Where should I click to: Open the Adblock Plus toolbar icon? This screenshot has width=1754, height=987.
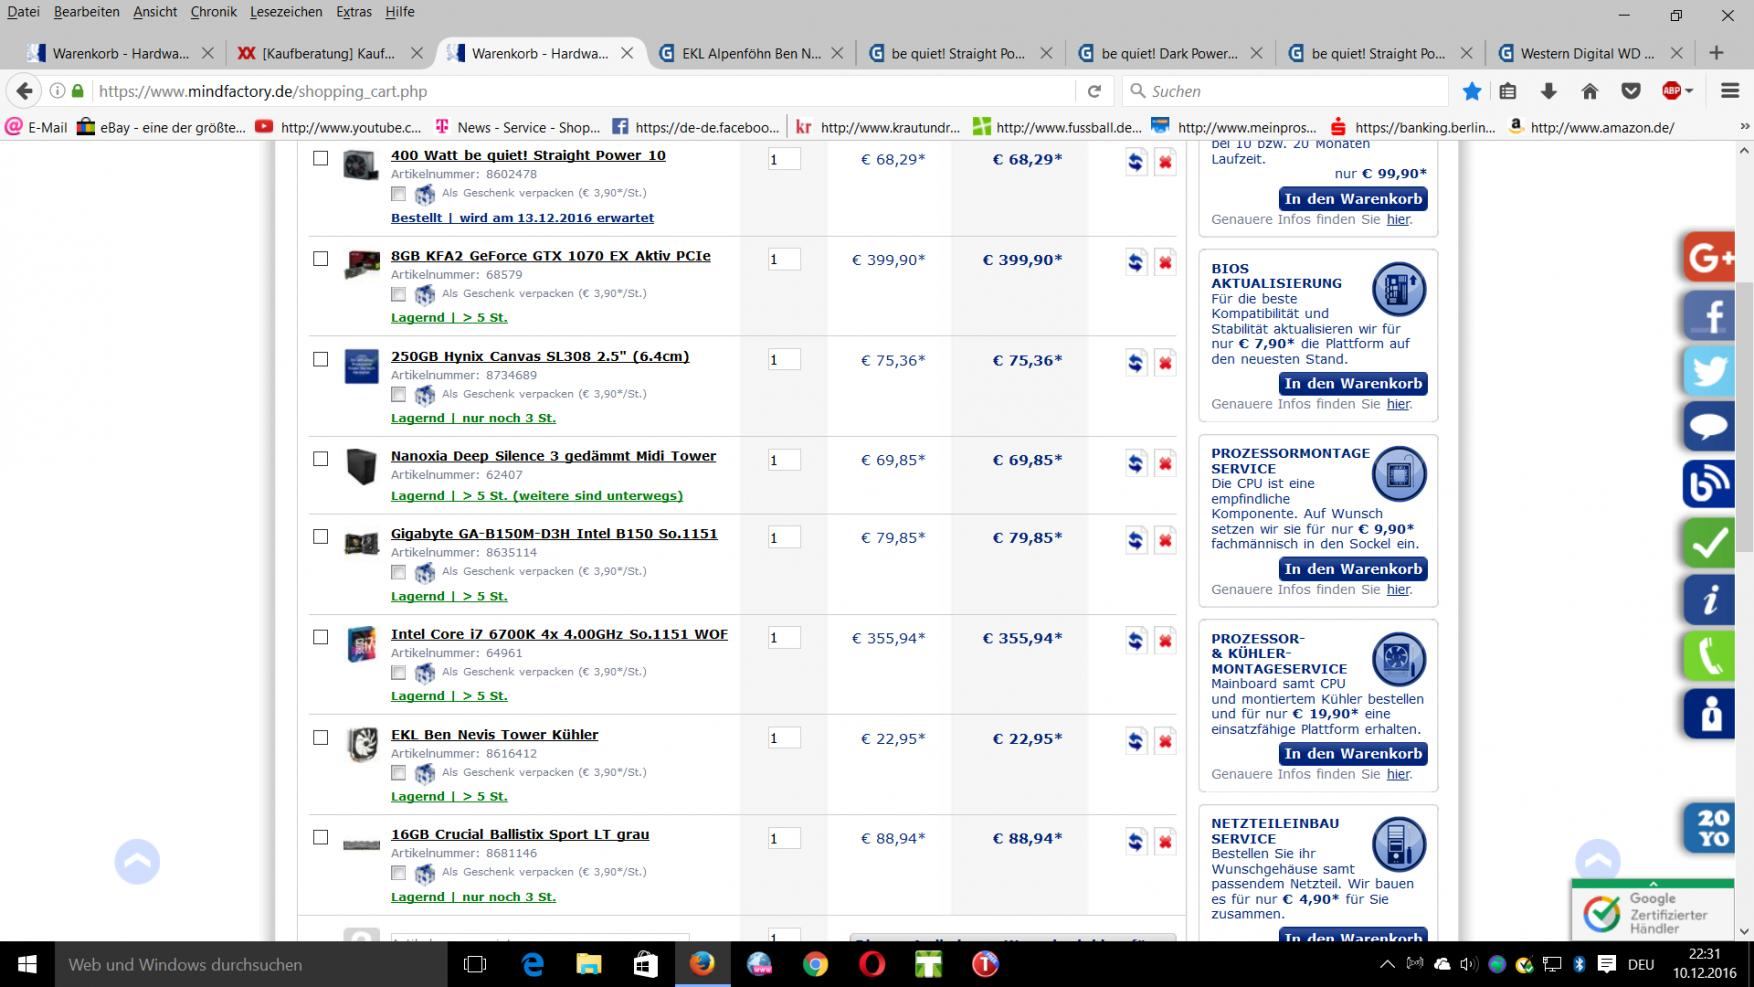pyautogui.click(x=1670, y=91)
